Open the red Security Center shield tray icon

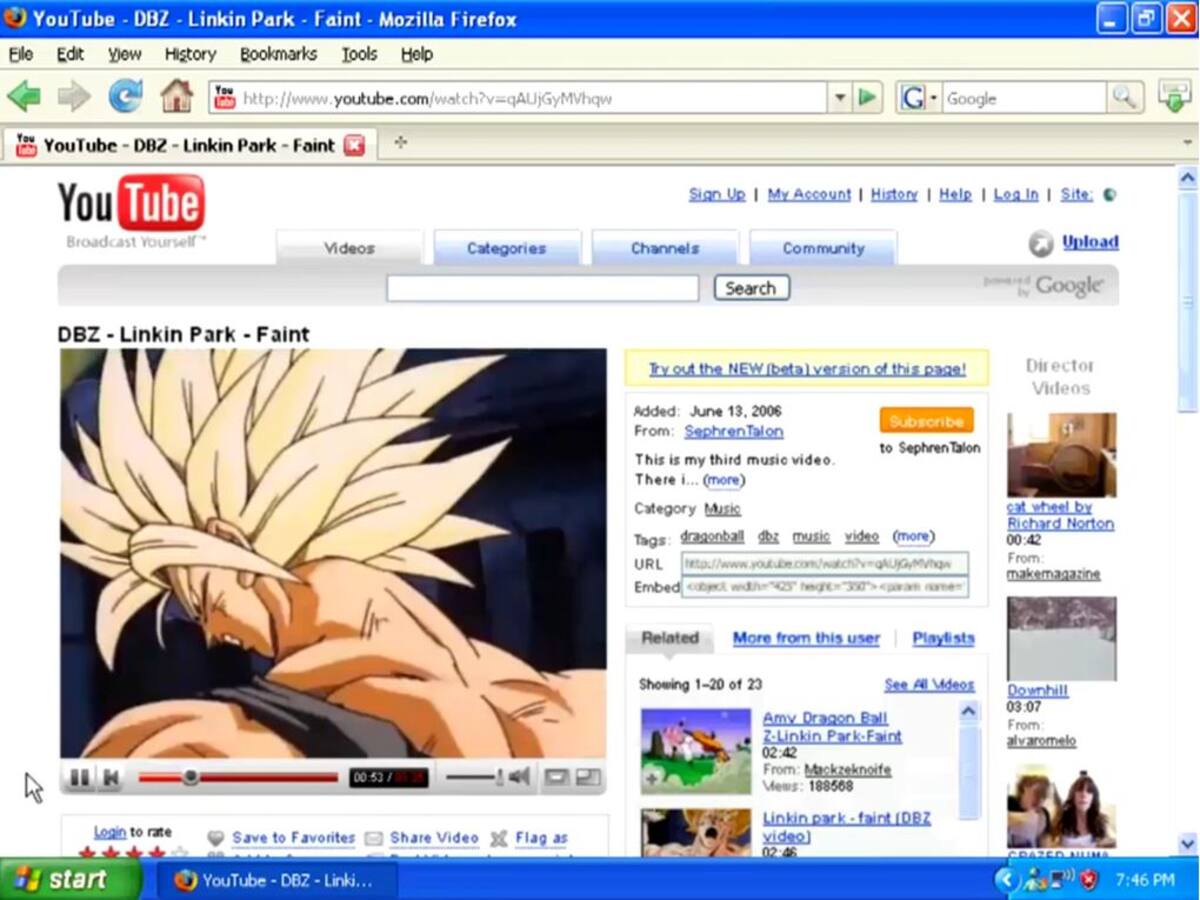pos(1088,880)
